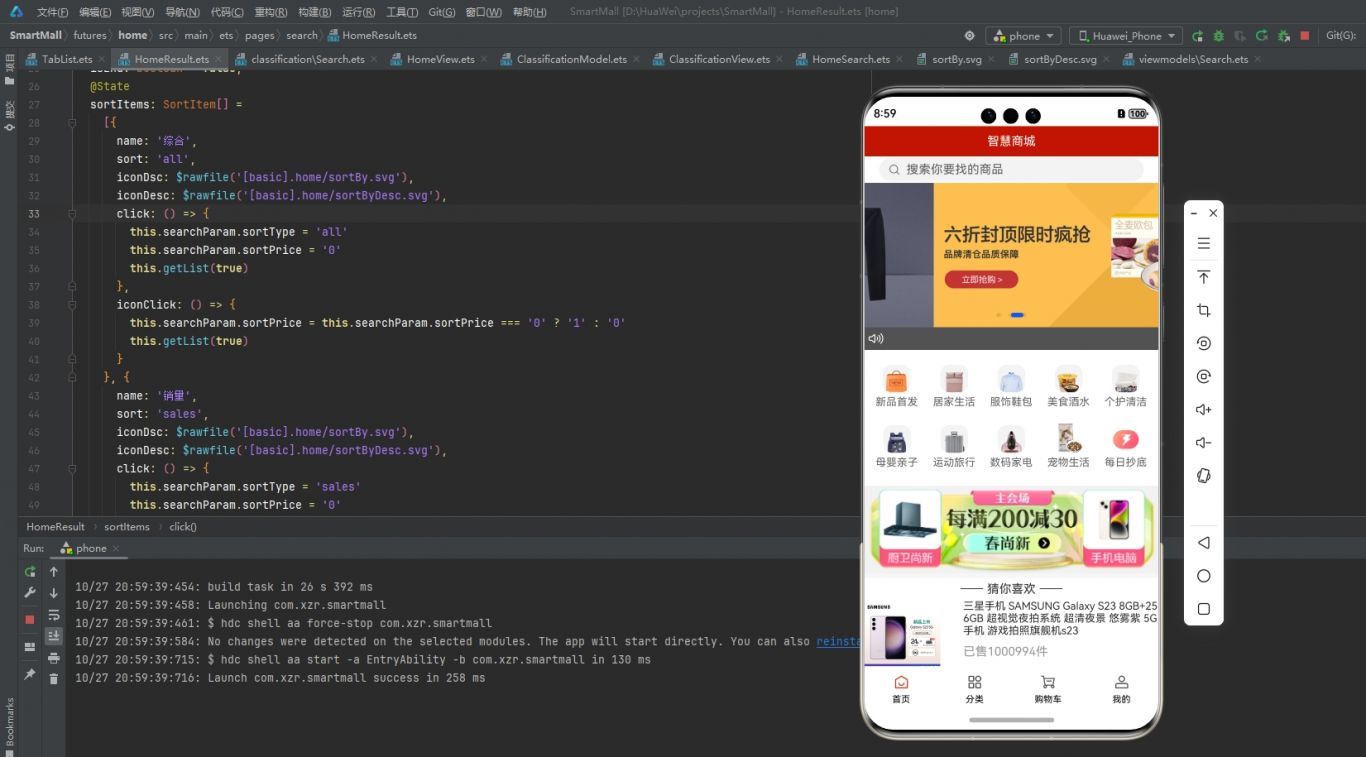
Task: Stop process with red square in Run panel
Action: click(x=30, y=620)
